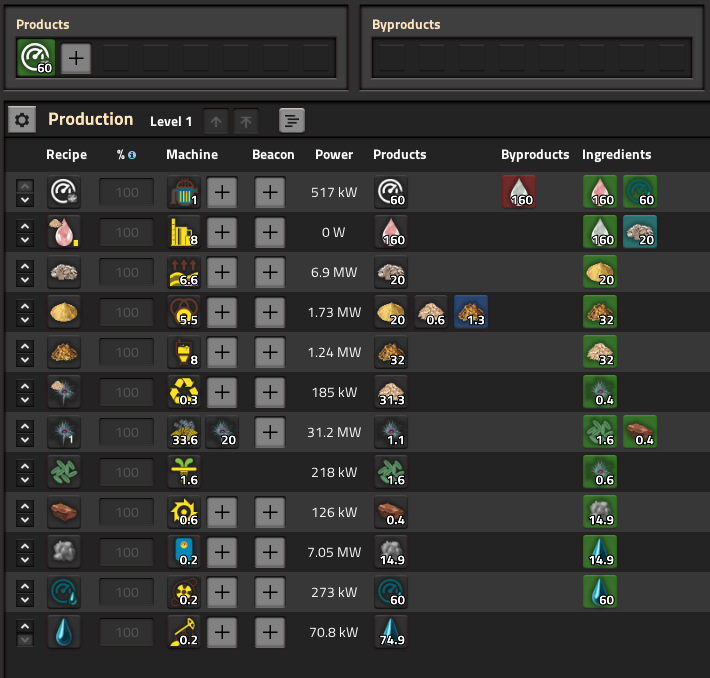
Task: Click blue-highlighted product icon showing 1.3
Action: (x=471, y=312)
